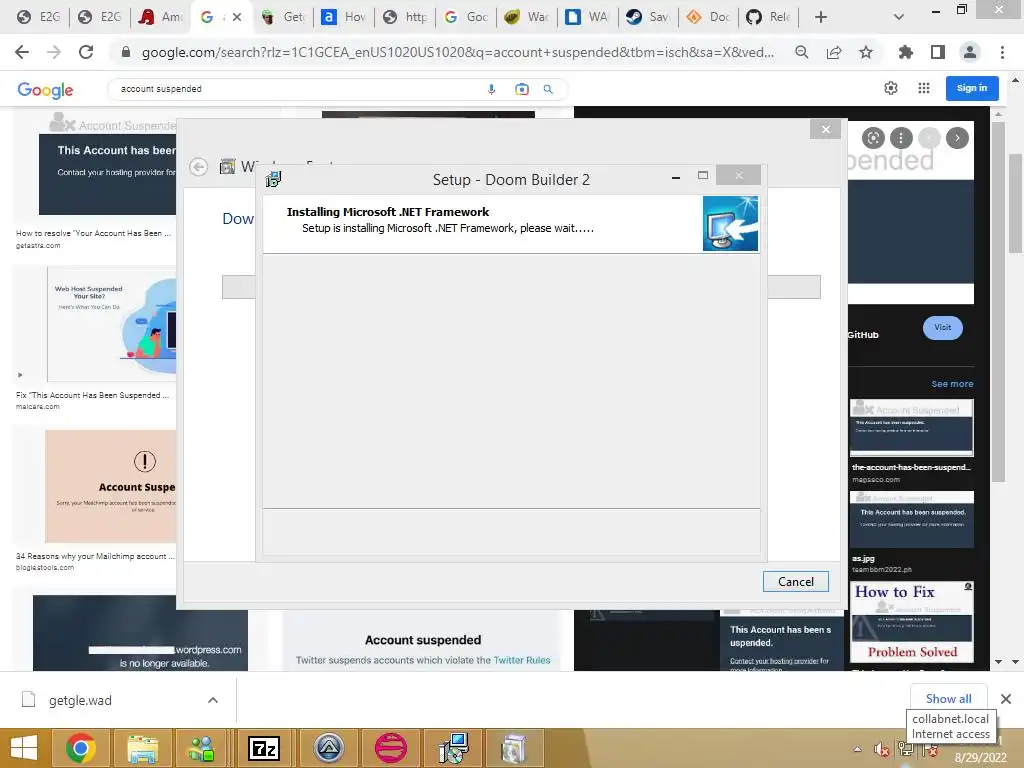The image size is (1024, 768).
Task: Click back arrow in Windows Features dialog
Action: pyautogui.click(x=199, y=167)
